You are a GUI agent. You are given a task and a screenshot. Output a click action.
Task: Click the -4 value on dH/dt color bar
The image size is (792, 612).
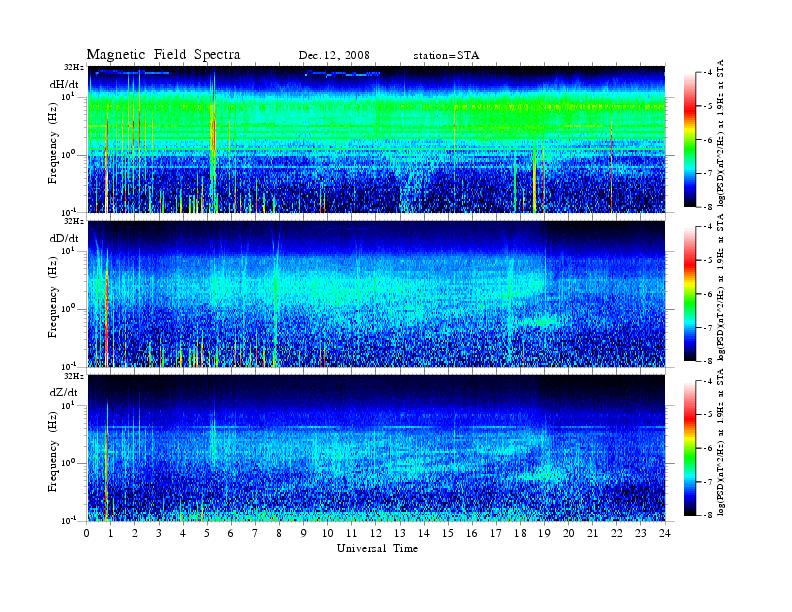(x=708, y=73)
